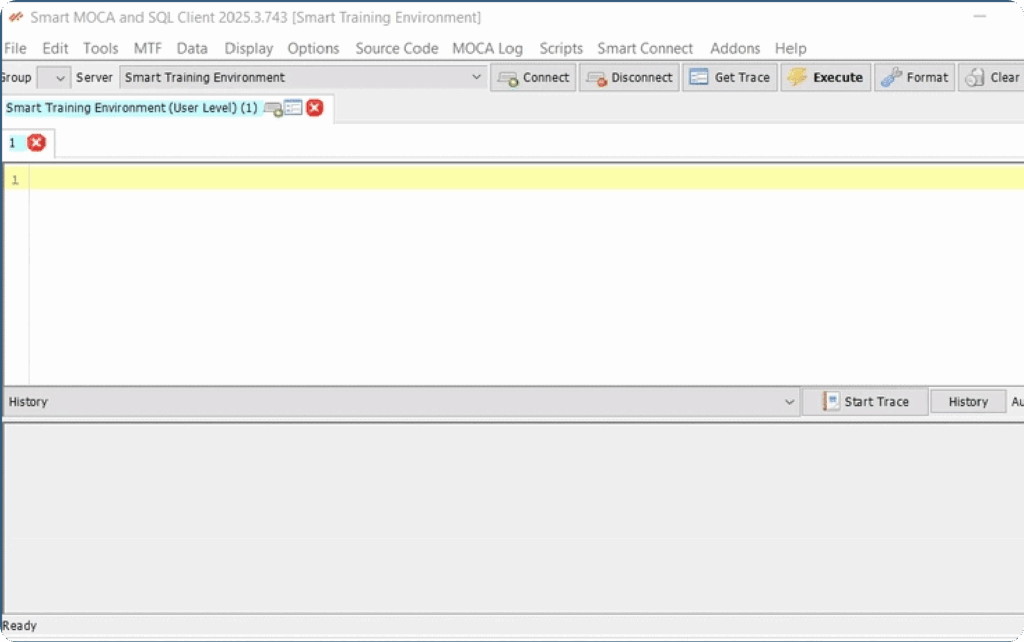The width and height of the screenshot is (1024, 642).
Task: Open the Tools menu
Action: click(101, 48)
